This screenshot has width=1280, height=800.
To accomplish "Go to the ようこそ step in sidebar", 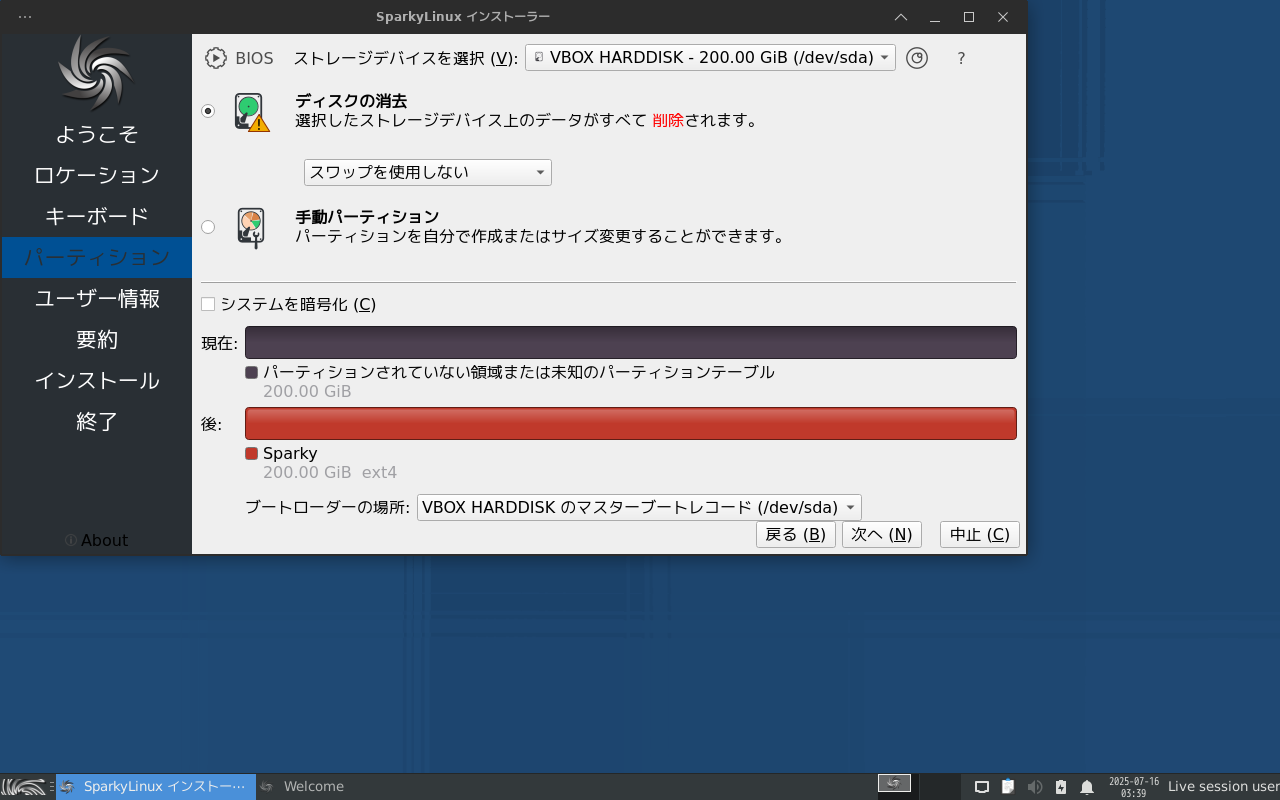I will [x=96, y=134].
